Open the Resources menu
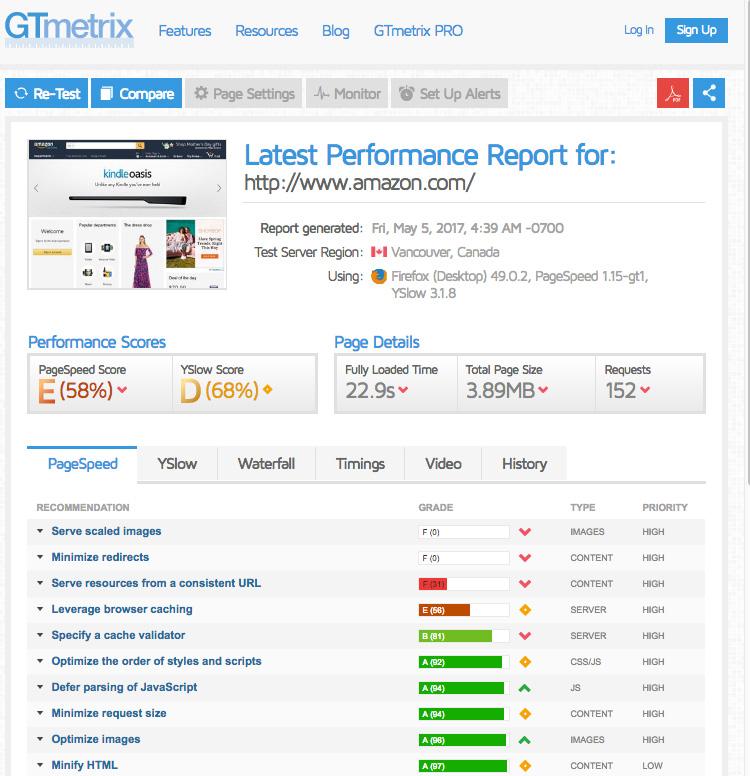Screen dimensions: 750x776 pos(266,31)
